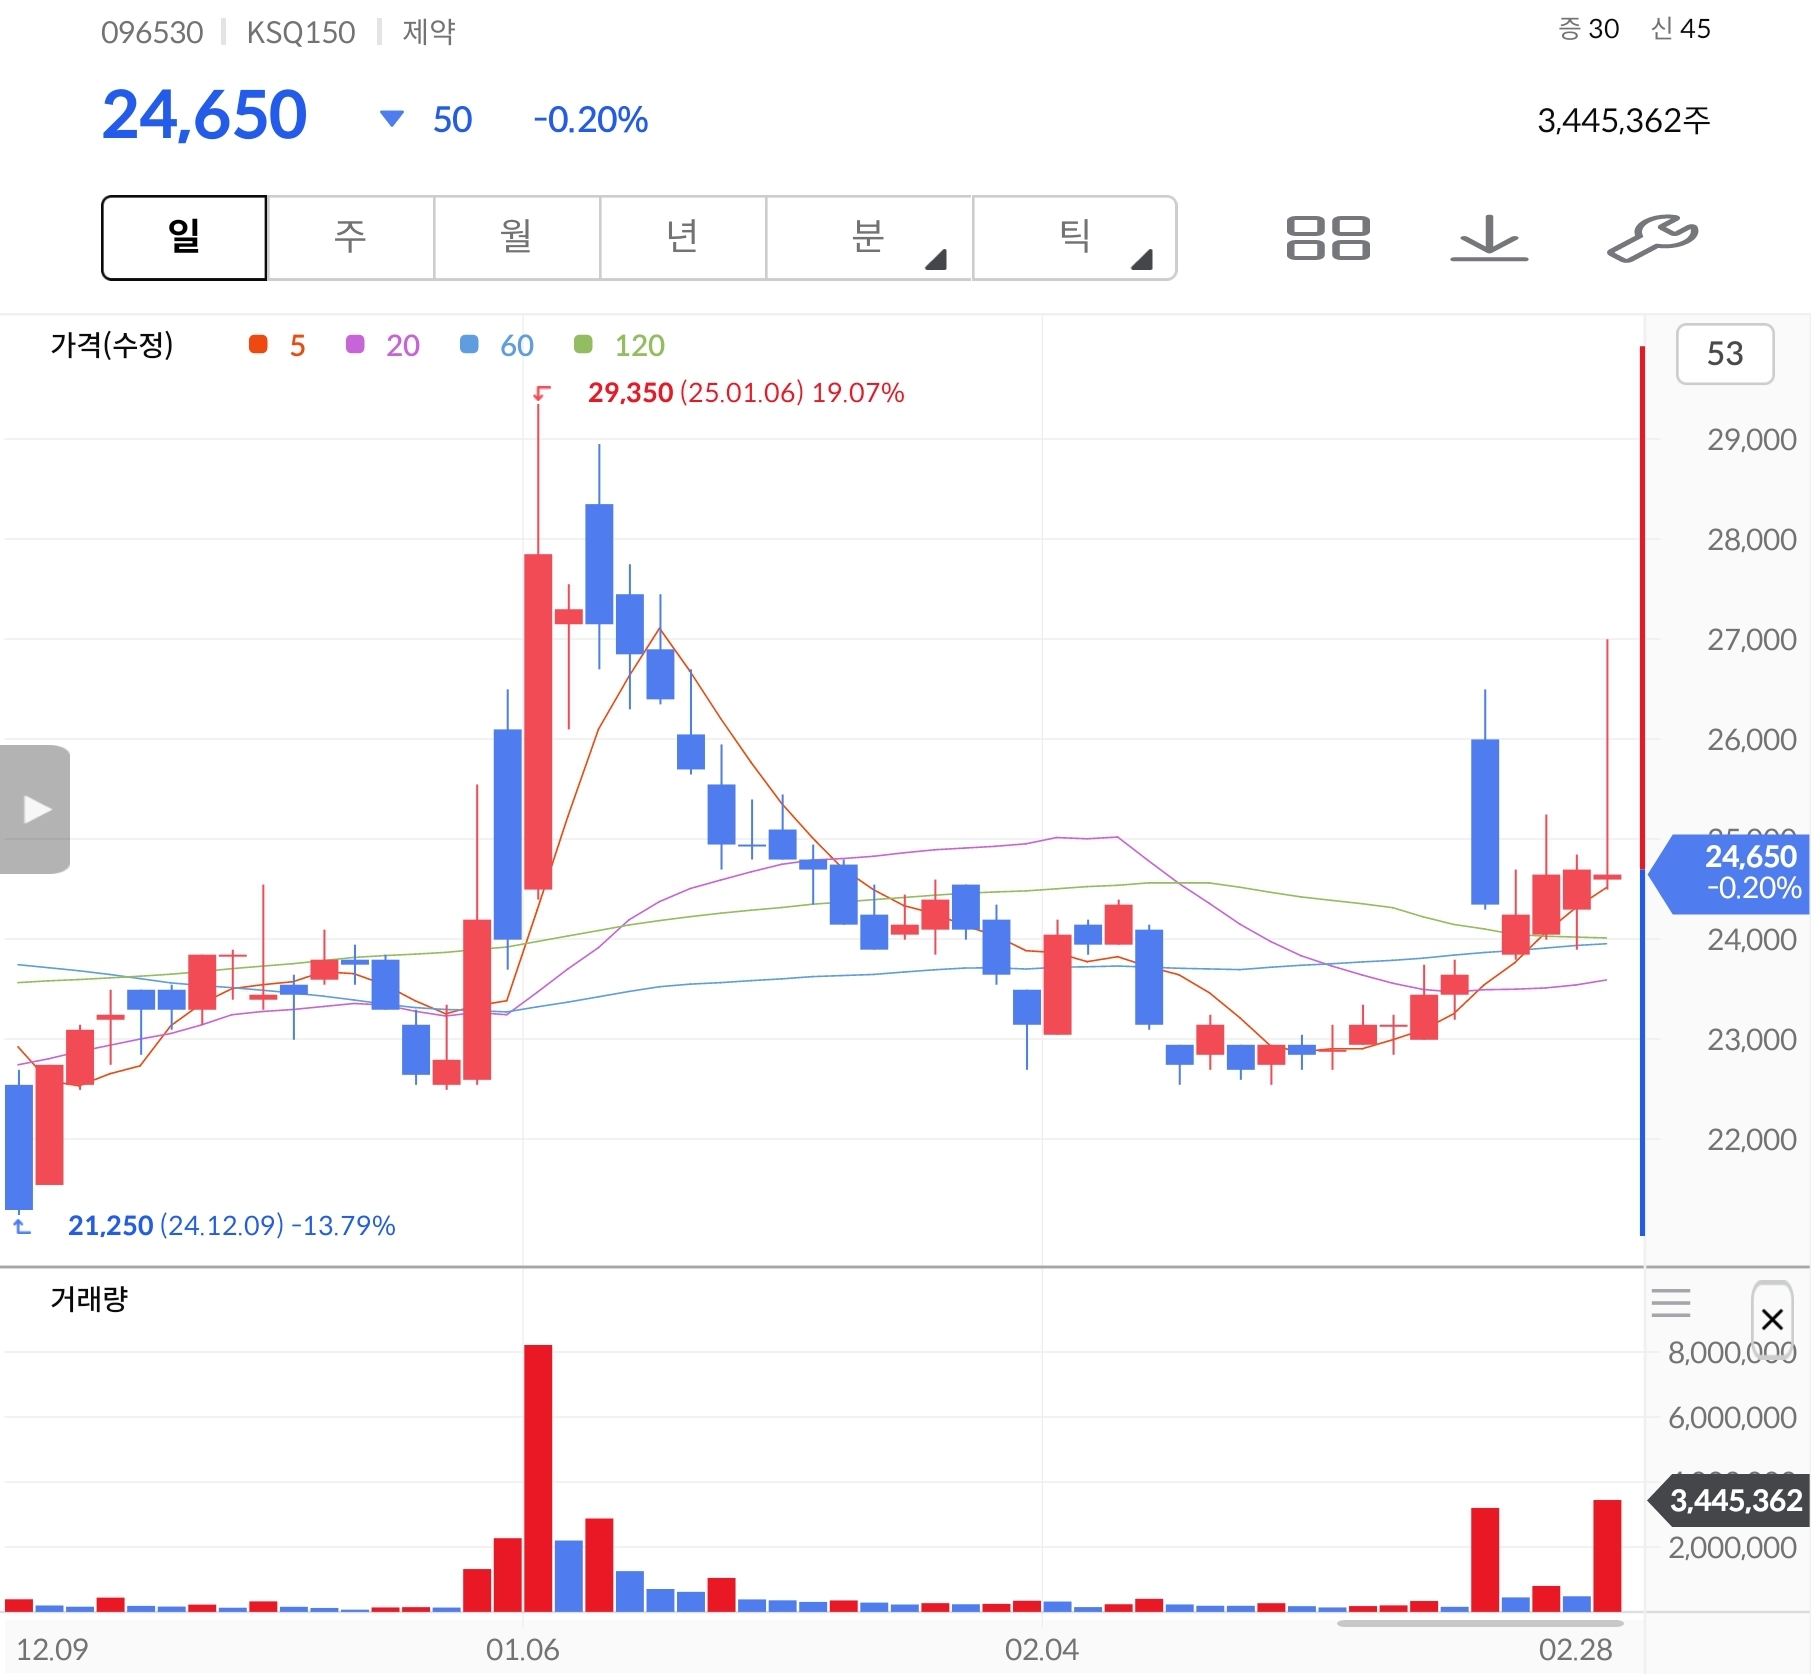
Task: Switch to the 주 (weekly) chart tab
Action: pos(350,238)
